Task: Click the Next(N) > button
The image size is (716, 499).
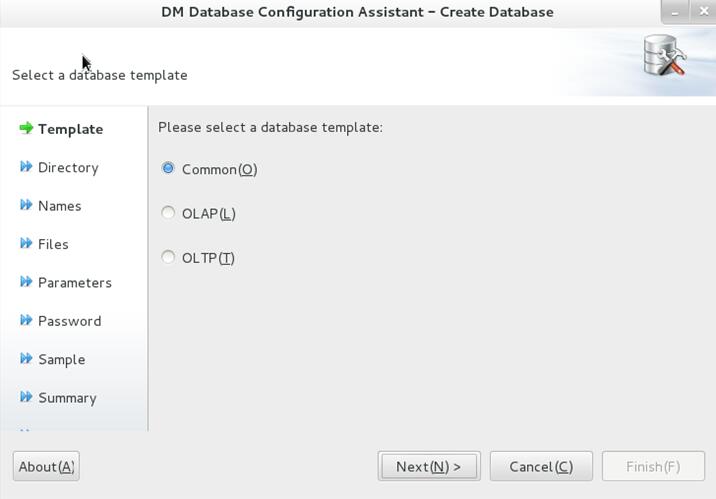Action: (x=429, y=466)
